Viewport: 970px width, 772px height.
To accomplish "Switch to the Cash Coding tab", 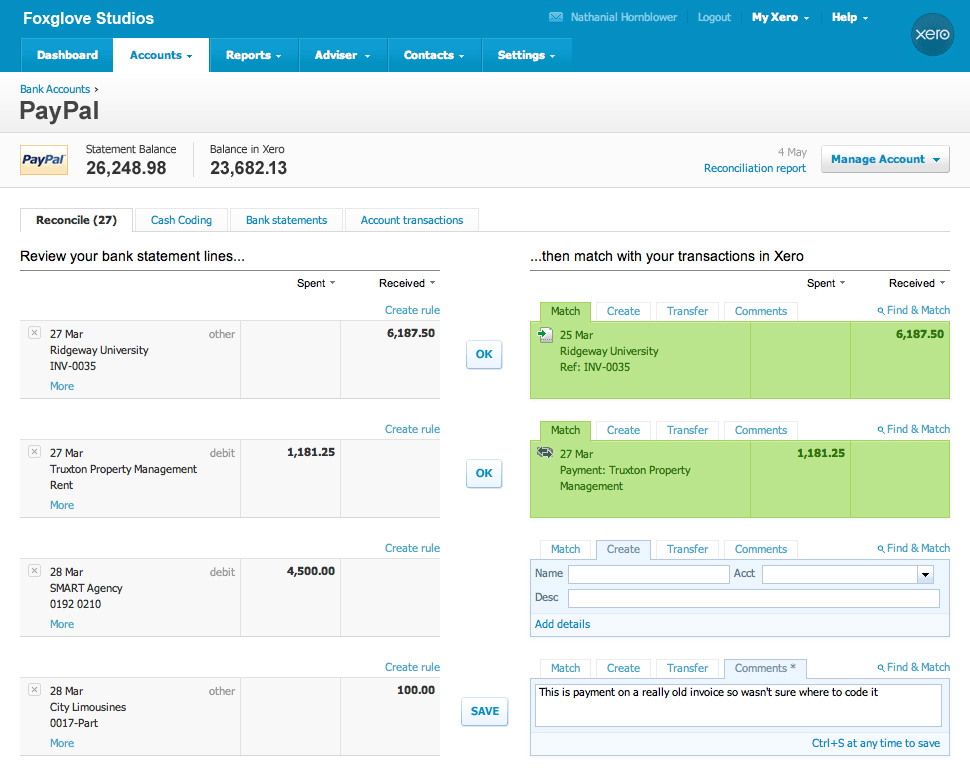I will click(181, 220).
